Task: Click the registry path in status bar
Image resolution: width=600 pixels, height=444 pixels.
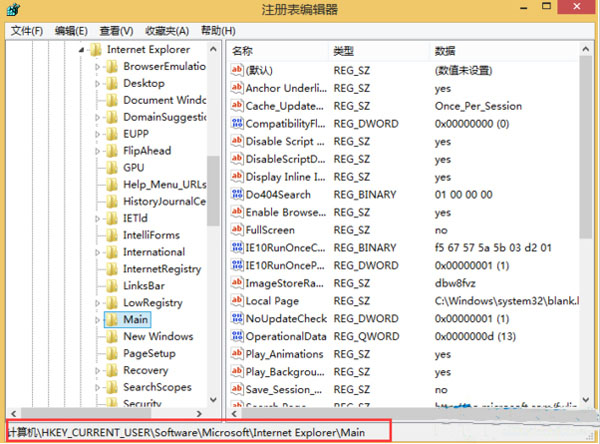Action: pos(186,433)
